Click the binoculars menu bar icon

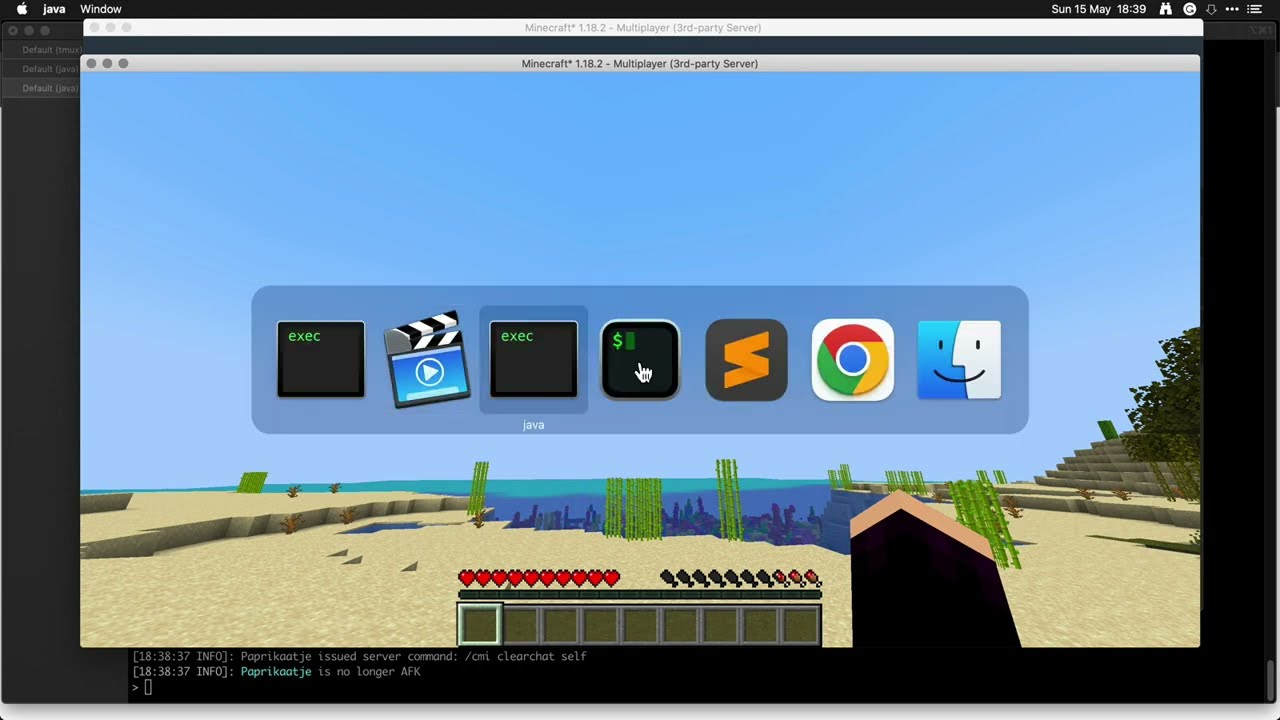tap(1166, 9)
